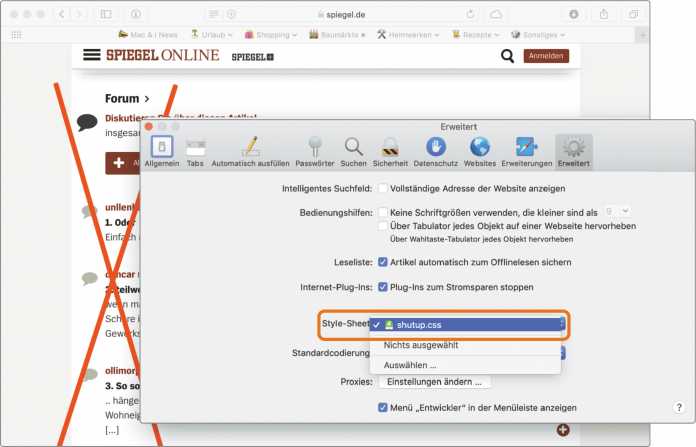Open the minimum font size dropdown
Image resolution: width=696 pixels, height=447 pixels.
tap(617, 211)
